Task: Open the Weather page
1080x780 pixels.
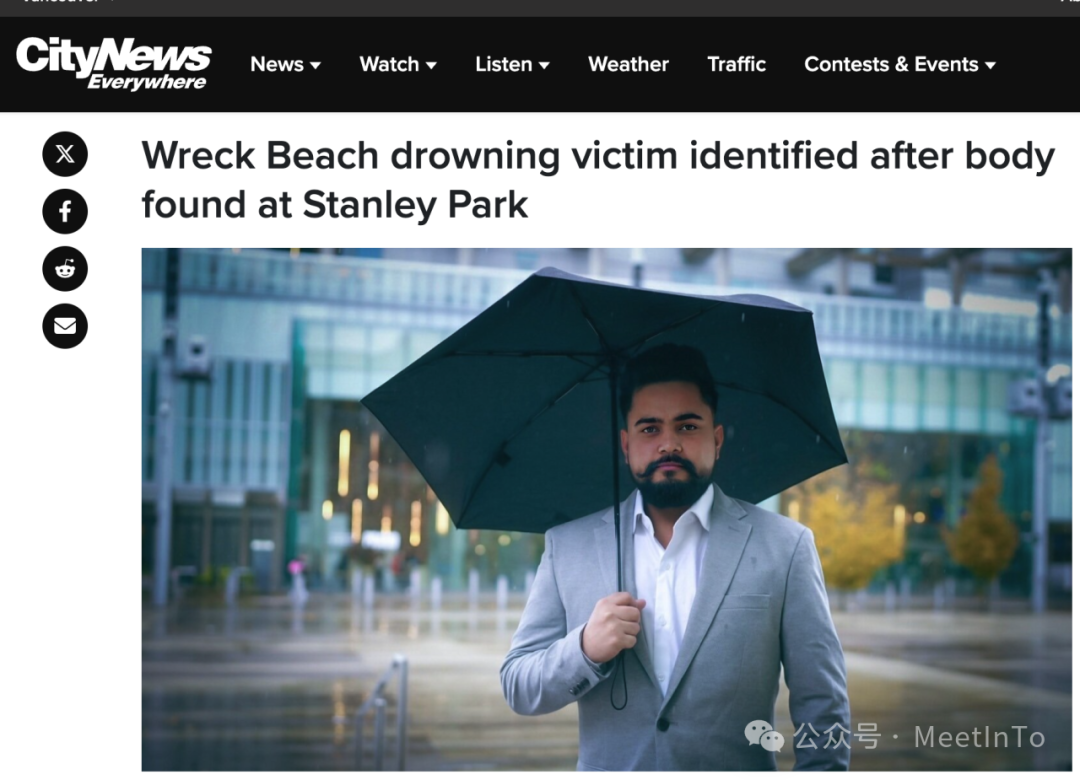Action: tap(628, 64)
